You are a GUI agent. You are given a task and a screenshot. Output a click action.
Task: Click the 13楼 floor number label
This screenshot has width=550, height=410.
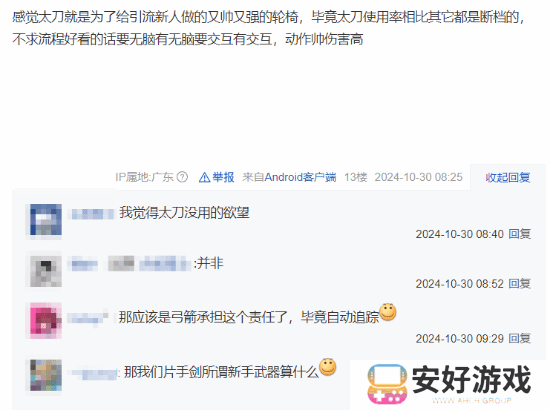(x=356, y=177)
